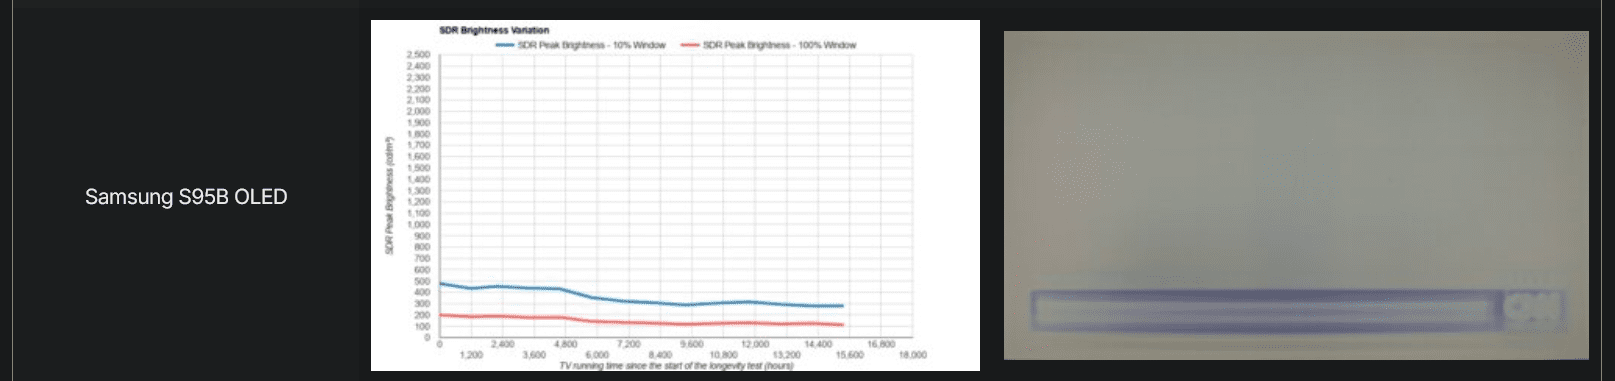The width and height of the screenshot is (1615, 381).
Task: Click the 10% Window legend entry
Action: point(581,45)
